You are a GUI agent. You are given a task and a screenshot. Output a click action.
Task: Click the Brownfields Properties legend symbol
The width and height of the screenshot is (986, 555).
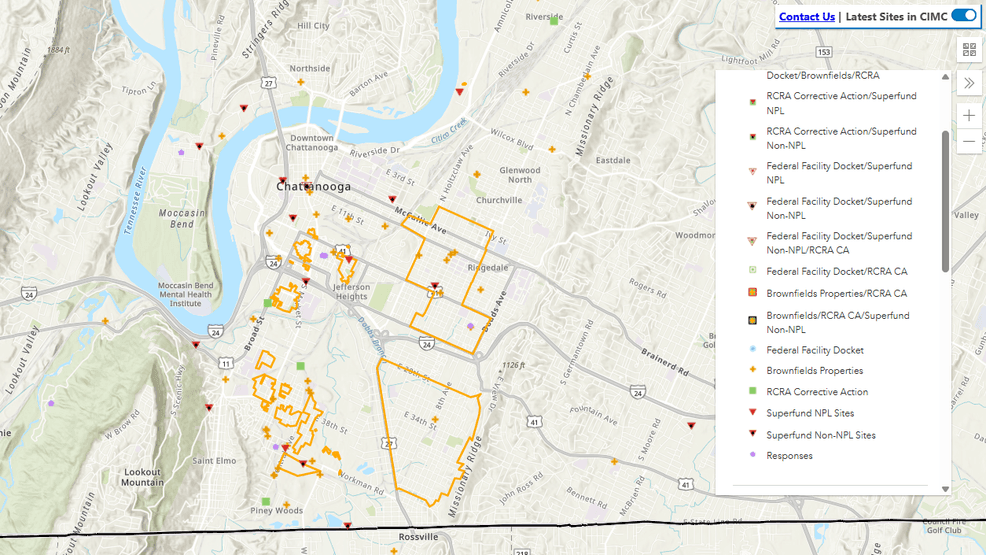[x=751, y=371]
